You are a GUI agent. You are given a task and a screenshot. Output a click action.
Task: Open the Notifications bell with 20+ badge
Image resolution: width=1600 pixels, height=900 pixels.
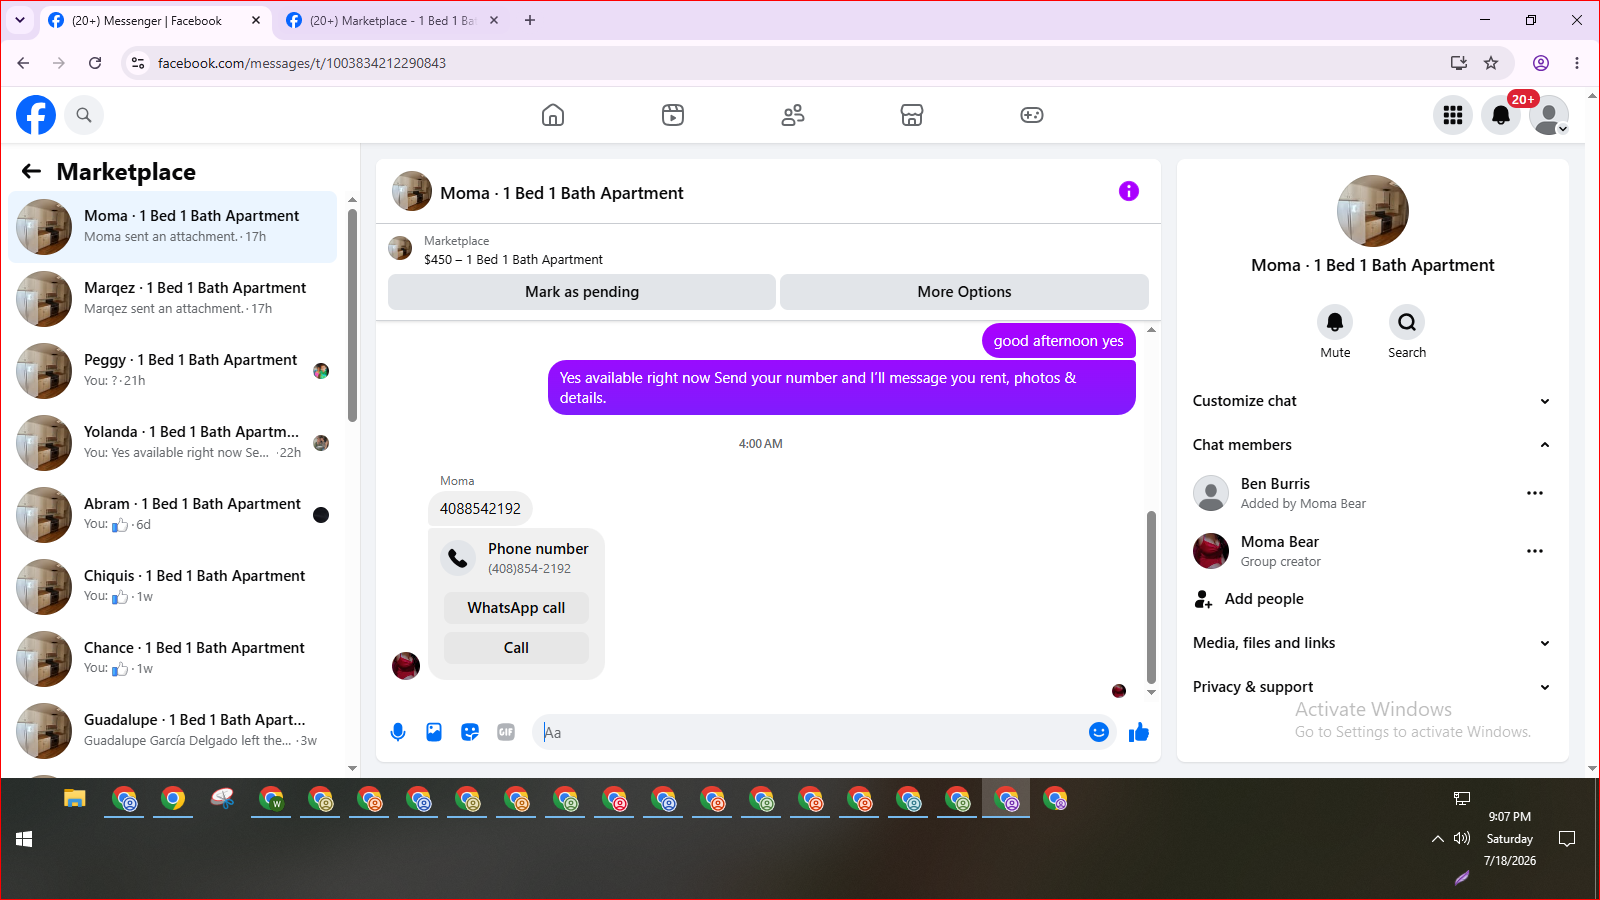1501,115
